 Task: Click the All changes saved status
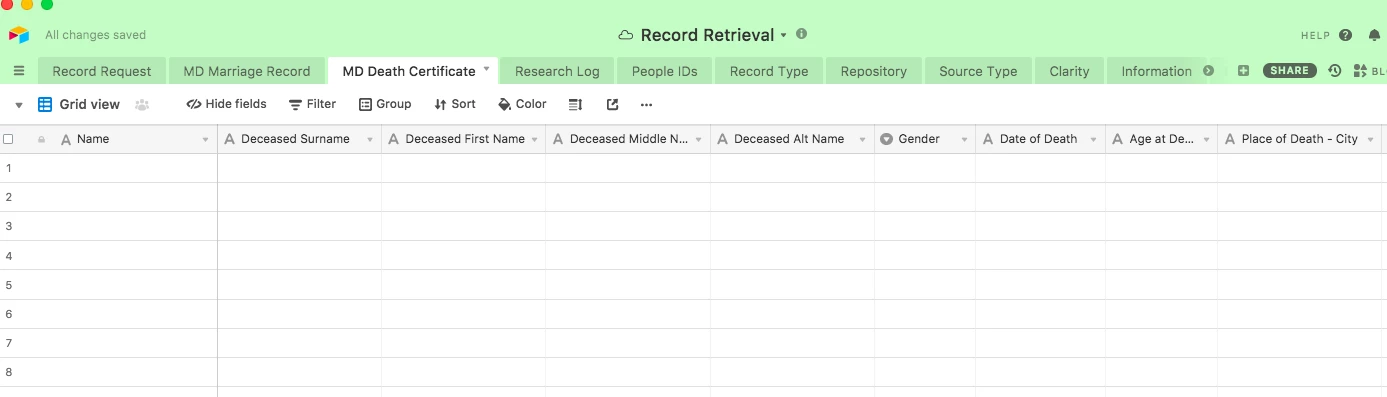tap(95, 35)
